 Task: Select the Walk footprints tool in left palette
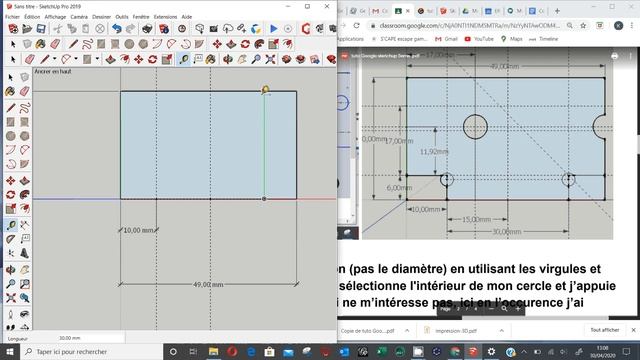[x=11, y=327]
